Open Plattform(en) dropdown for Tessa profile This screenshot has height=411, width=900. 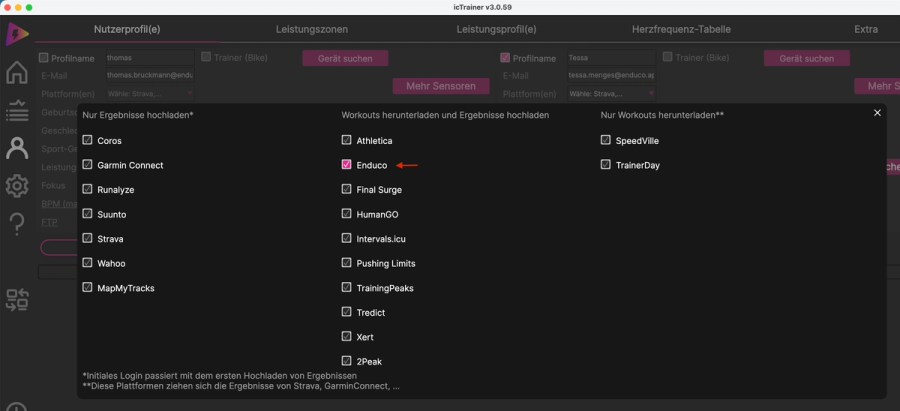tap(611, 93)
